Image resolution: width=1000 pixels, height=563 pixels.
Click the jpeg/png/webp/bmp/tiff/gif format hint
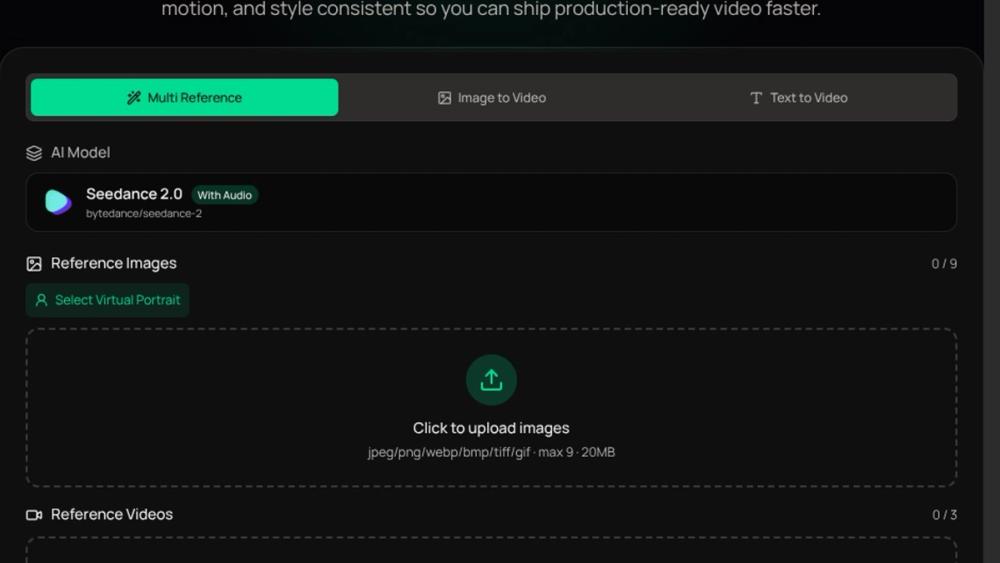(x=491, y=452)
